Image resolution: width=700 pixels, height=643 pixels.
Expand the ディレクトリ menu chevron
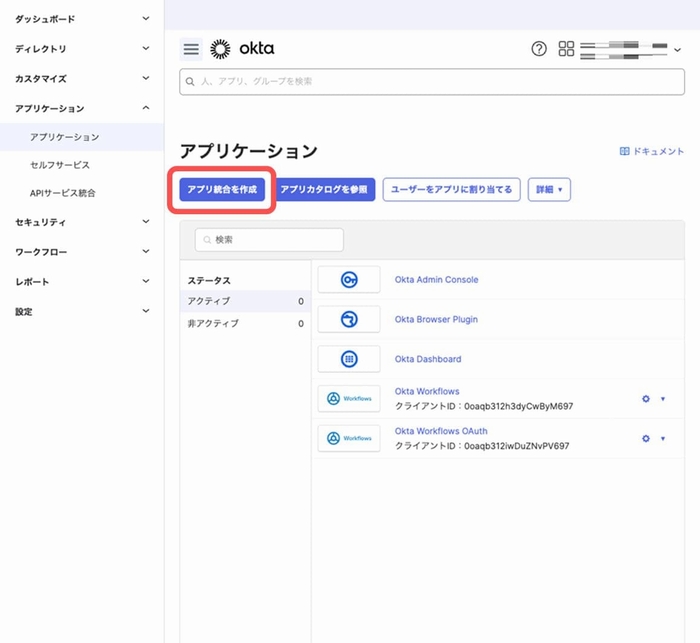146,48
